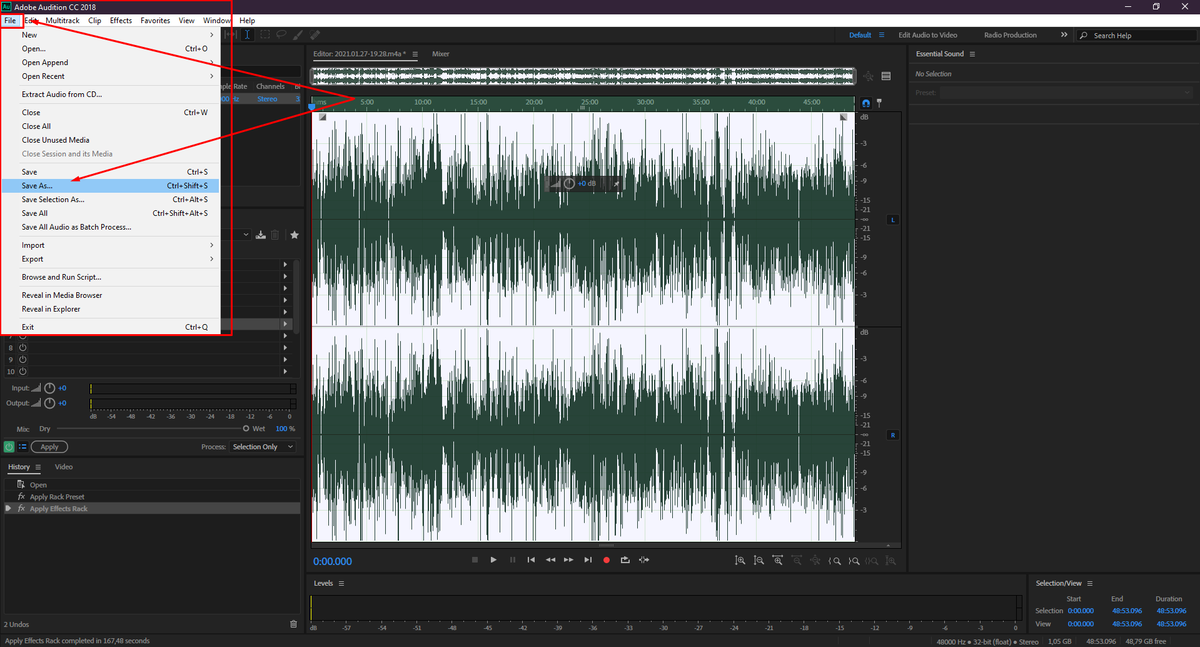Open effect slot 8 arrow menu
This screenshot has height=647, width=1200.
(285, 348)
